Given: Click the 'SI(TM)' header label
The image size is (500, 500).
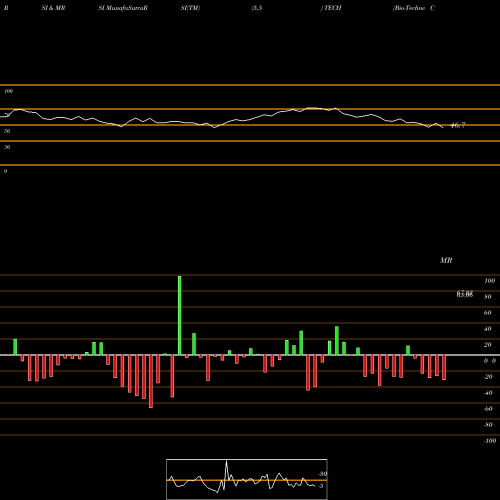Looking at the screenshot, I should [190, 8].
